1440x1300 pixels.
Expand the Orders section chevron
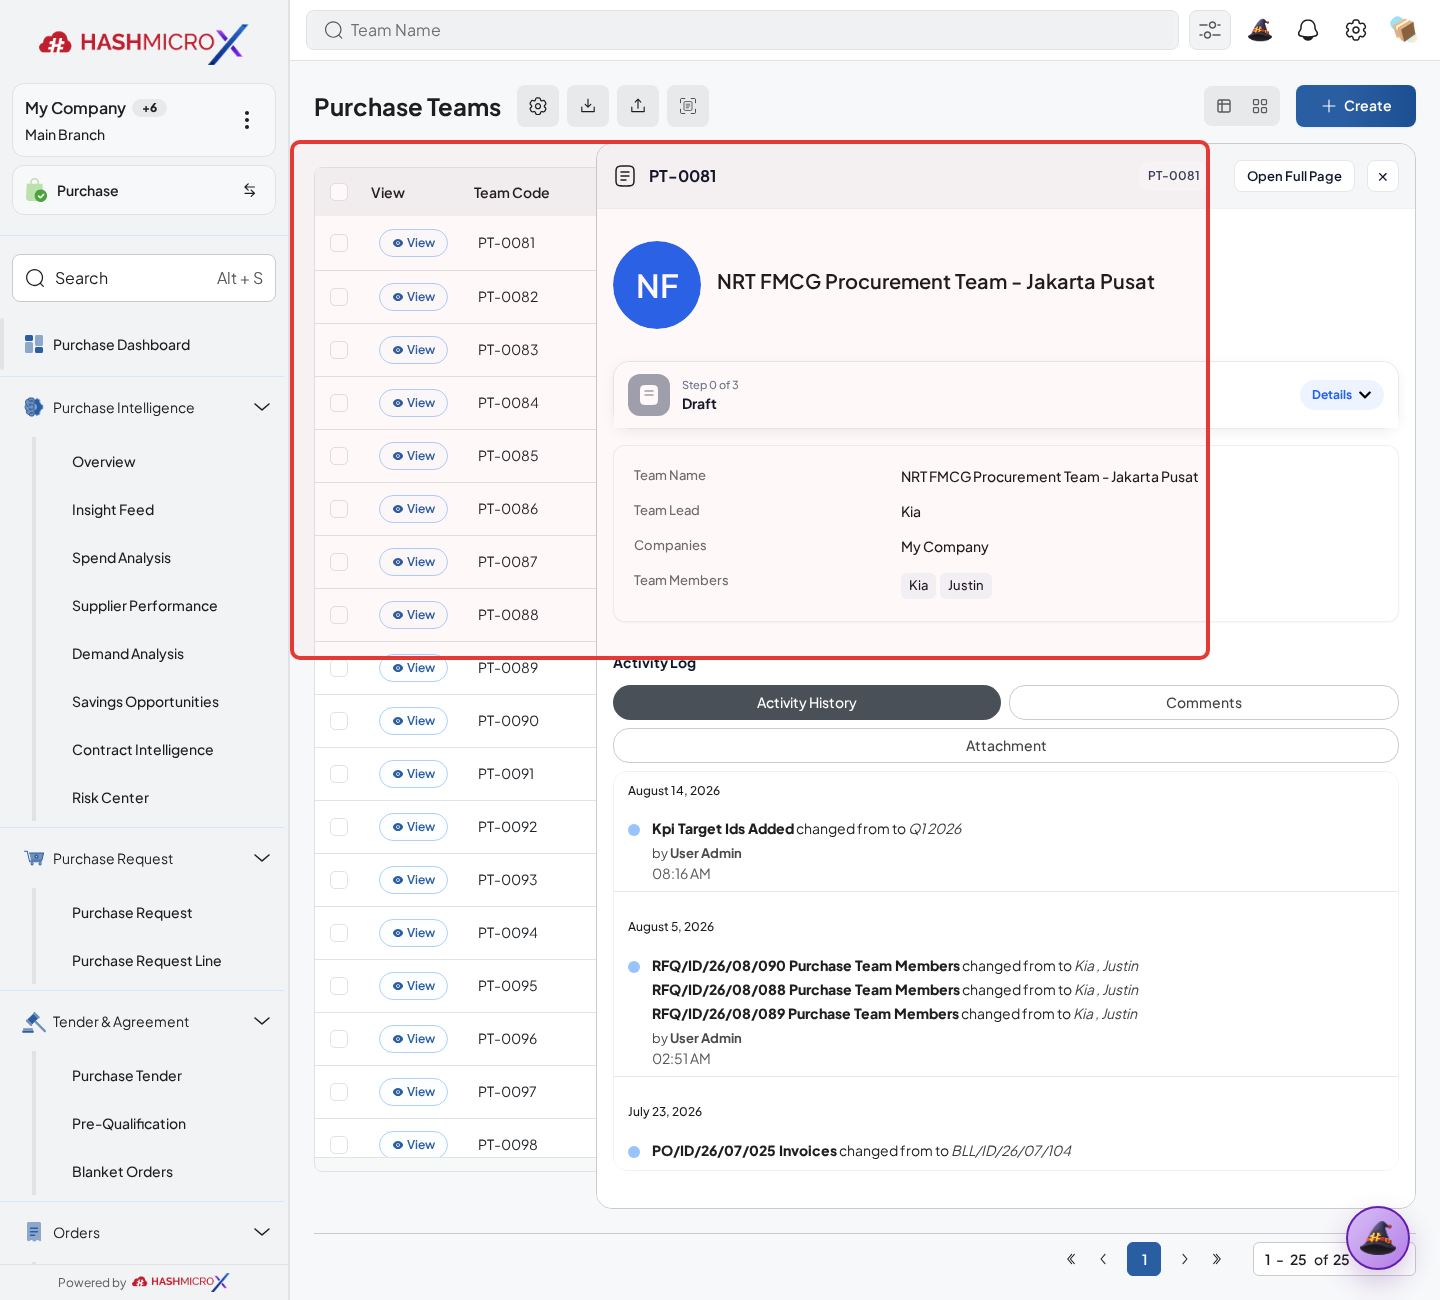(262, 1232)
